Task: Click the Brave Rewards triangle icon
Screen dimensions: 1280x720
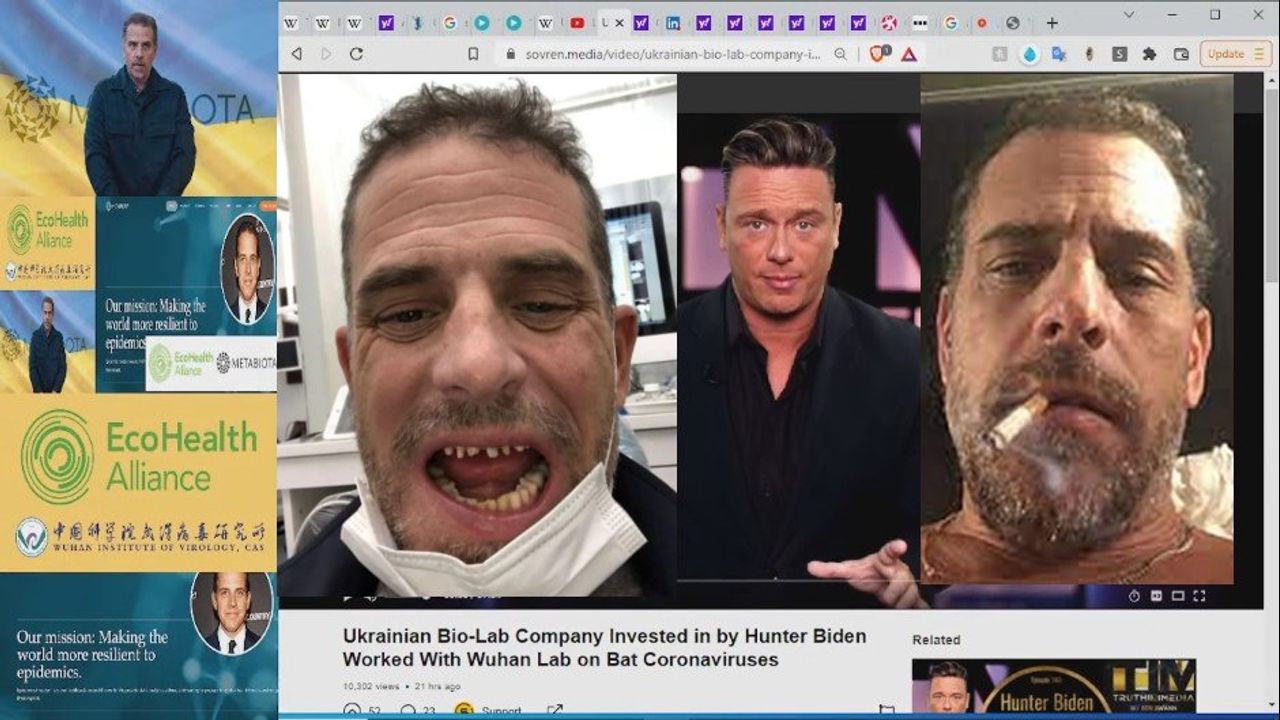Action: (x=908, y=54)
